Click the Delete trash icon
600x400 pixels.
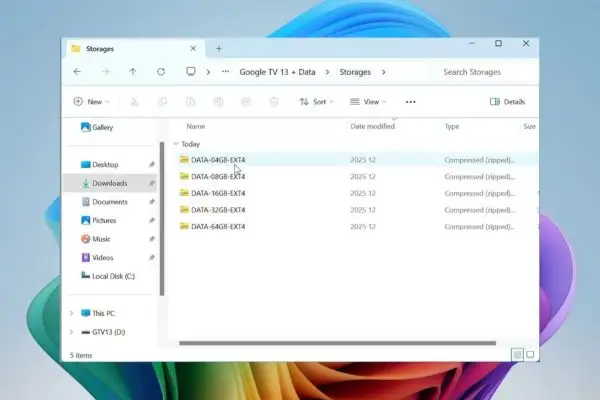pos(274,102)
